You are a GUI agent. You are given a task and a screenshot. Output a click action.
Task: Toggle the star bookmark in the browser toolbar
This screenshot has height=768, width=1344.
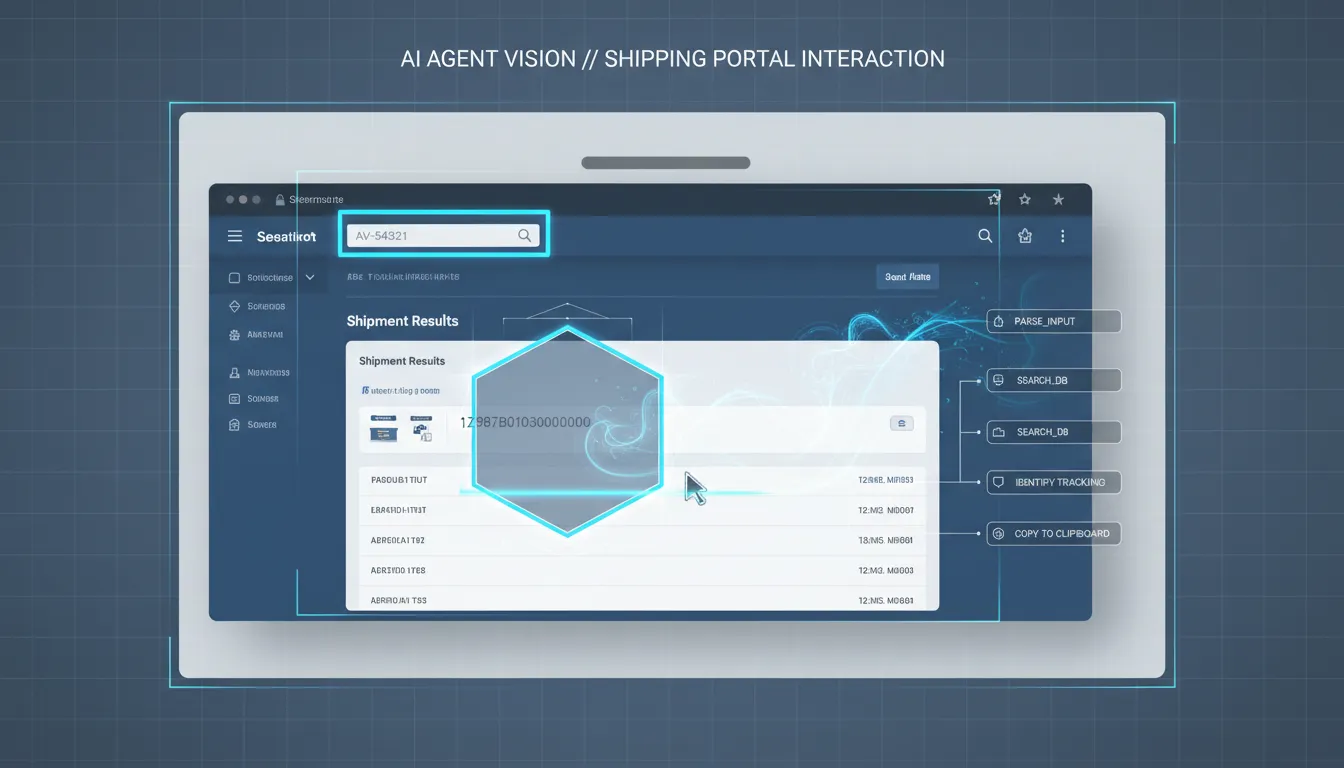(1025, 200)
